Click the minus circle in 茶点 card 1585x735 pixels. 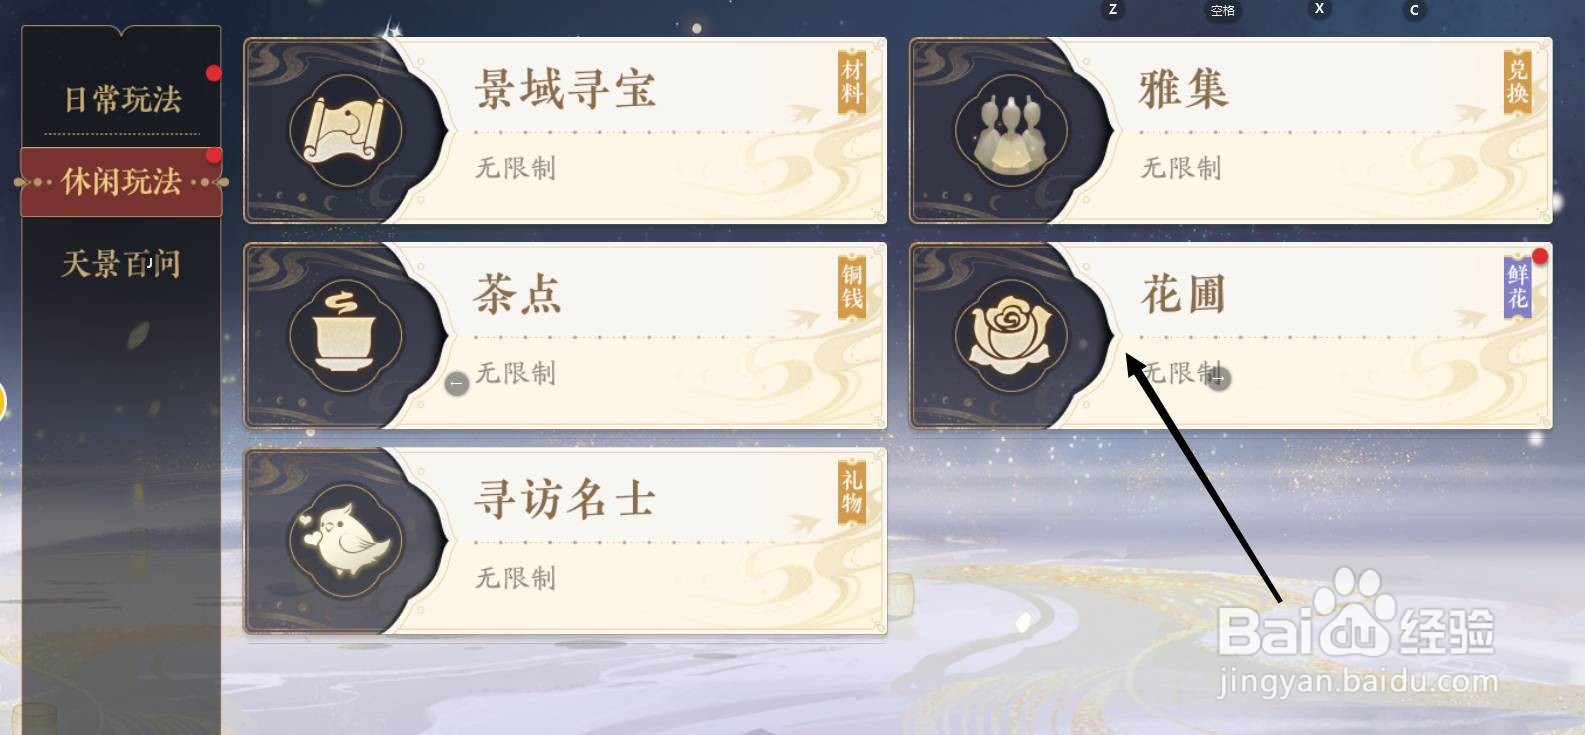[456, 383]
